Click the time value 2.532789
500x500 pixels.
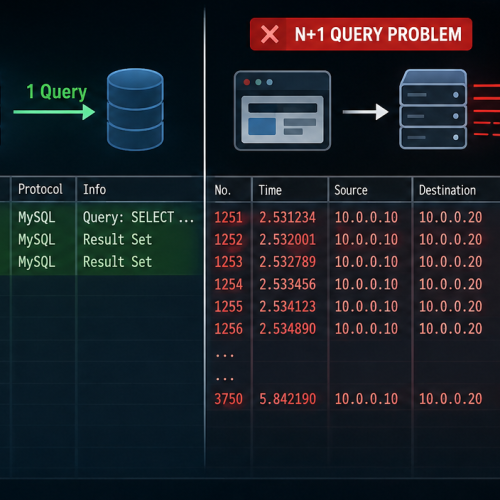point(287,262)
